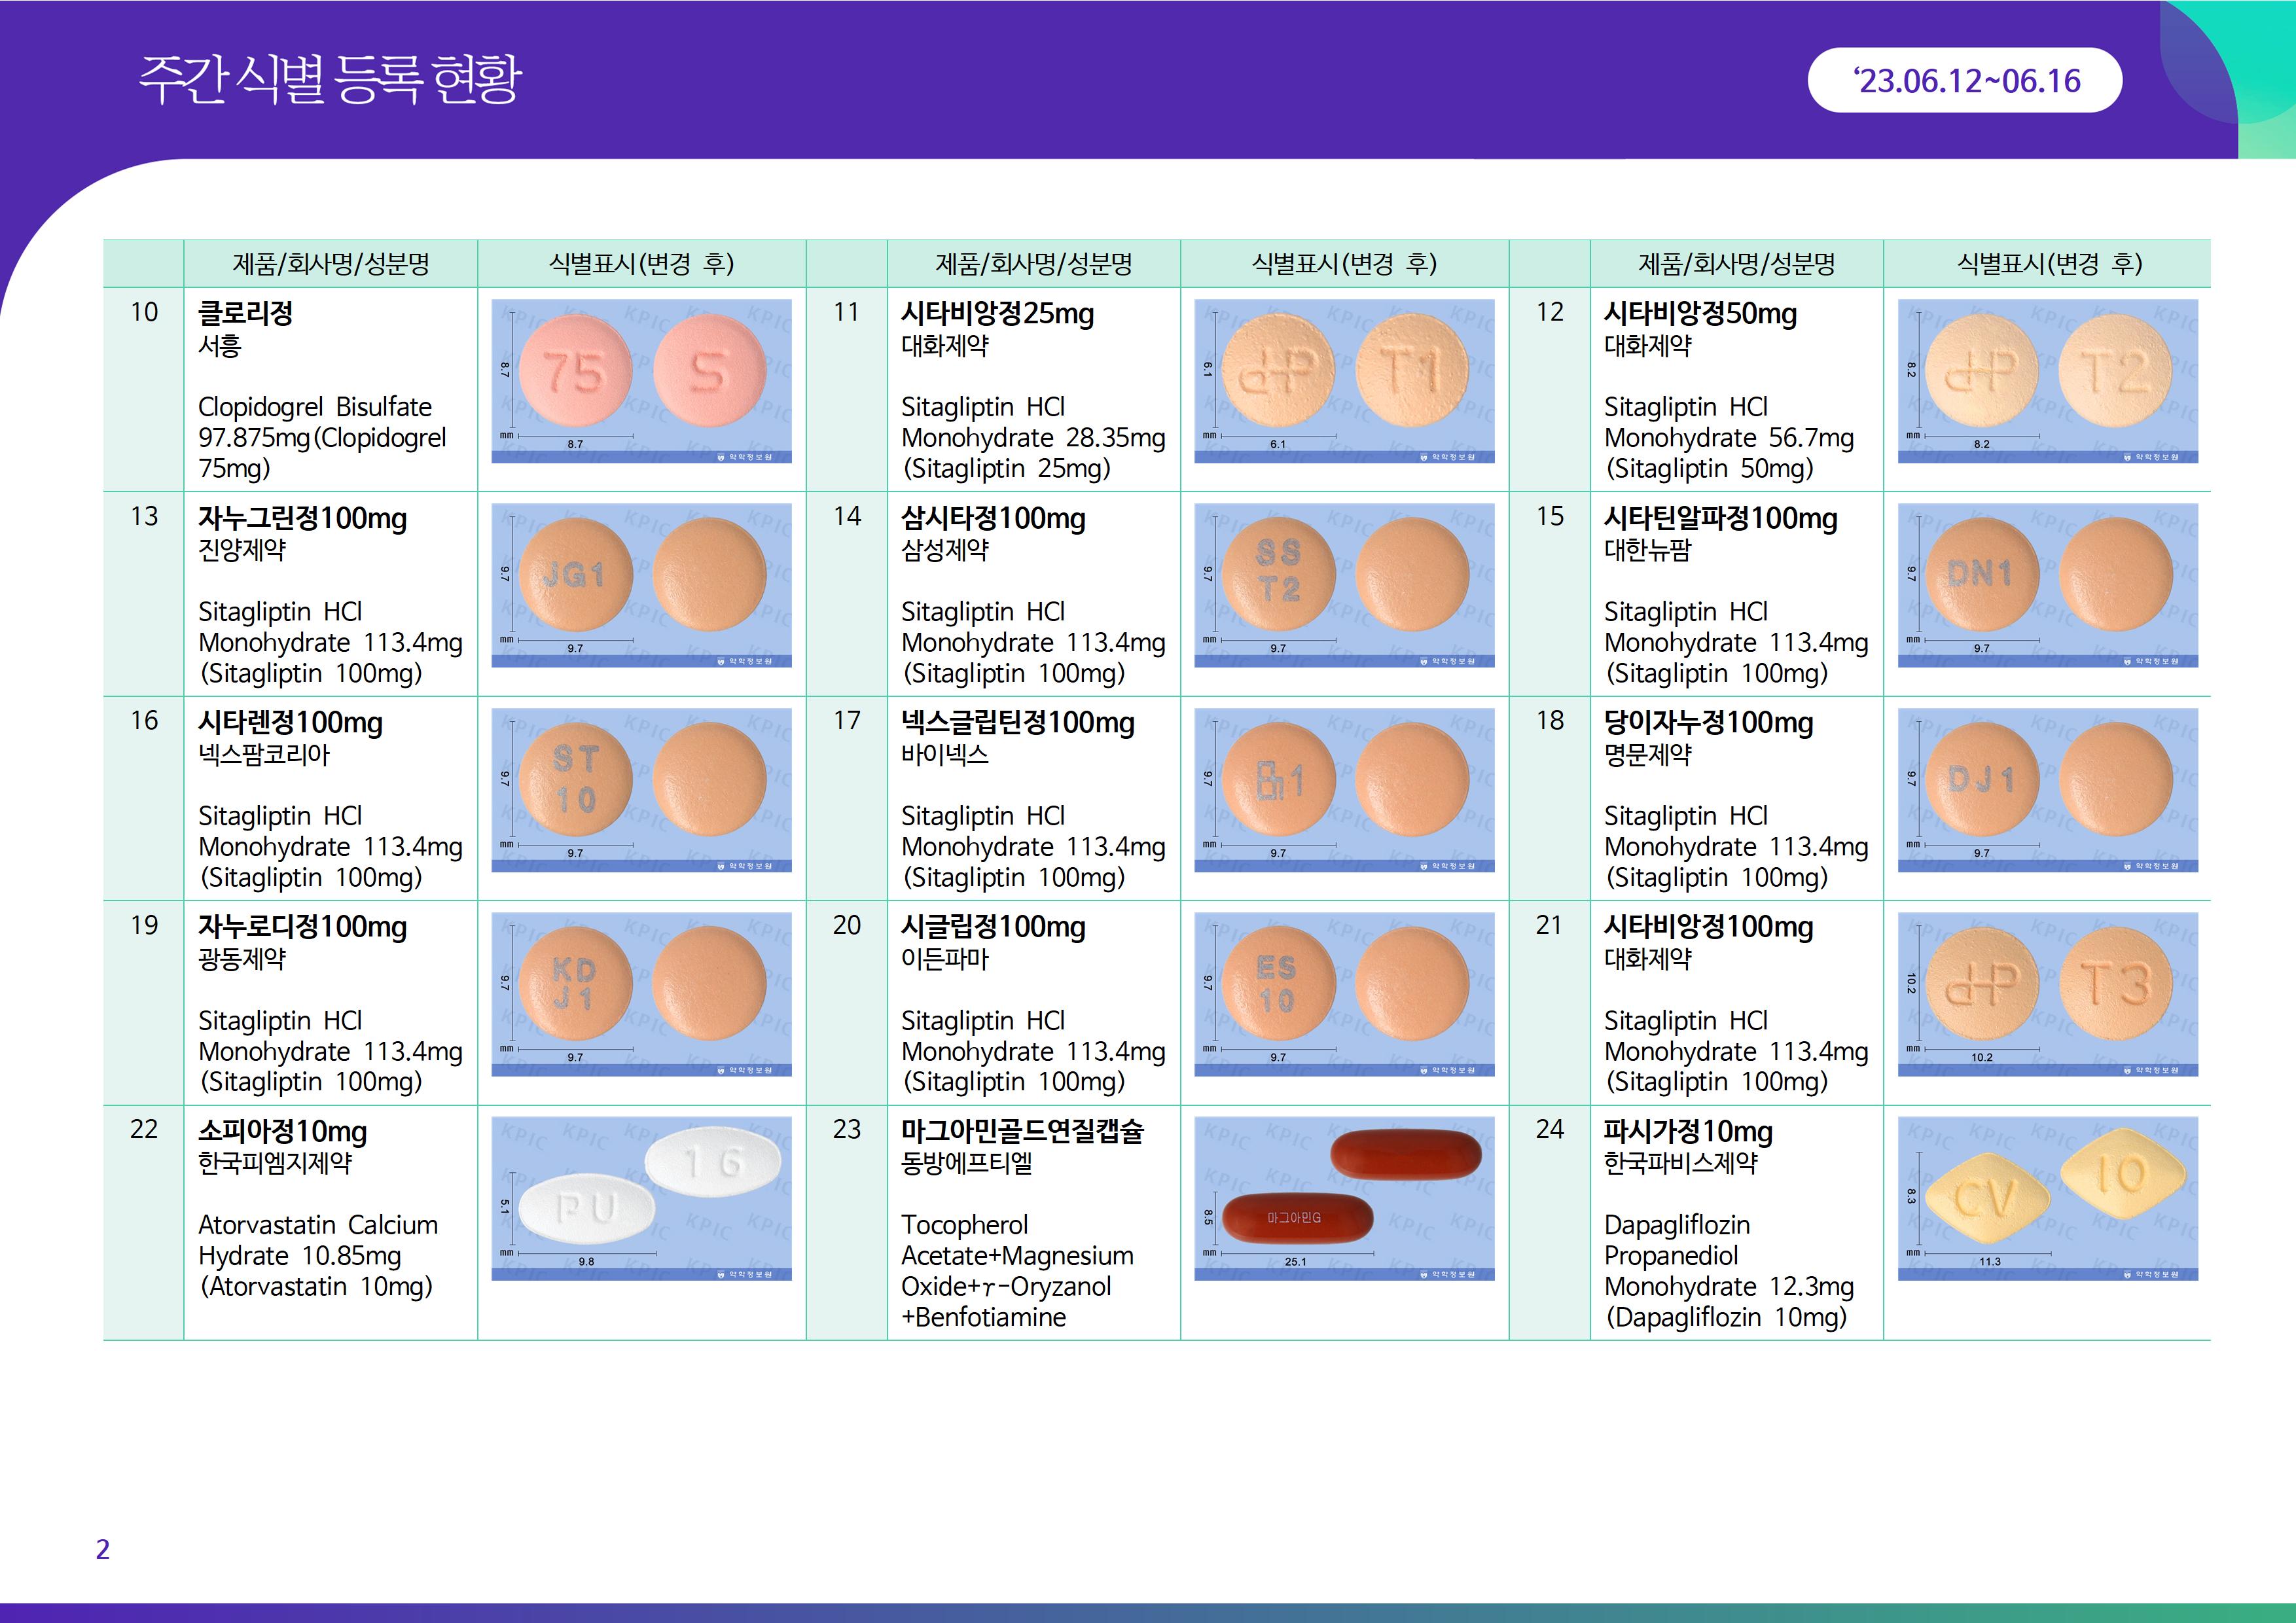Select the orange pill imprinted T1

click(x=1412, y=370)
